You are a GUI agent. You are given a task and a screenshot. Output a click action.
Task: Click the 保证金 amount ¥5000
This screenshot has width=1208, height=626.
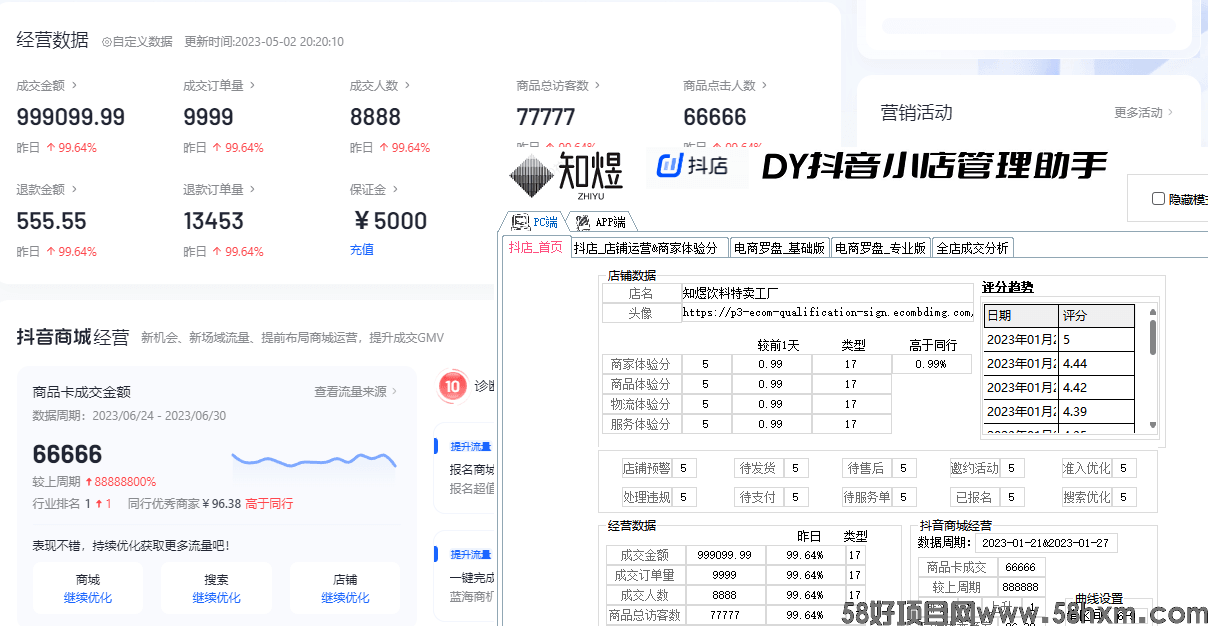(389, 221)
